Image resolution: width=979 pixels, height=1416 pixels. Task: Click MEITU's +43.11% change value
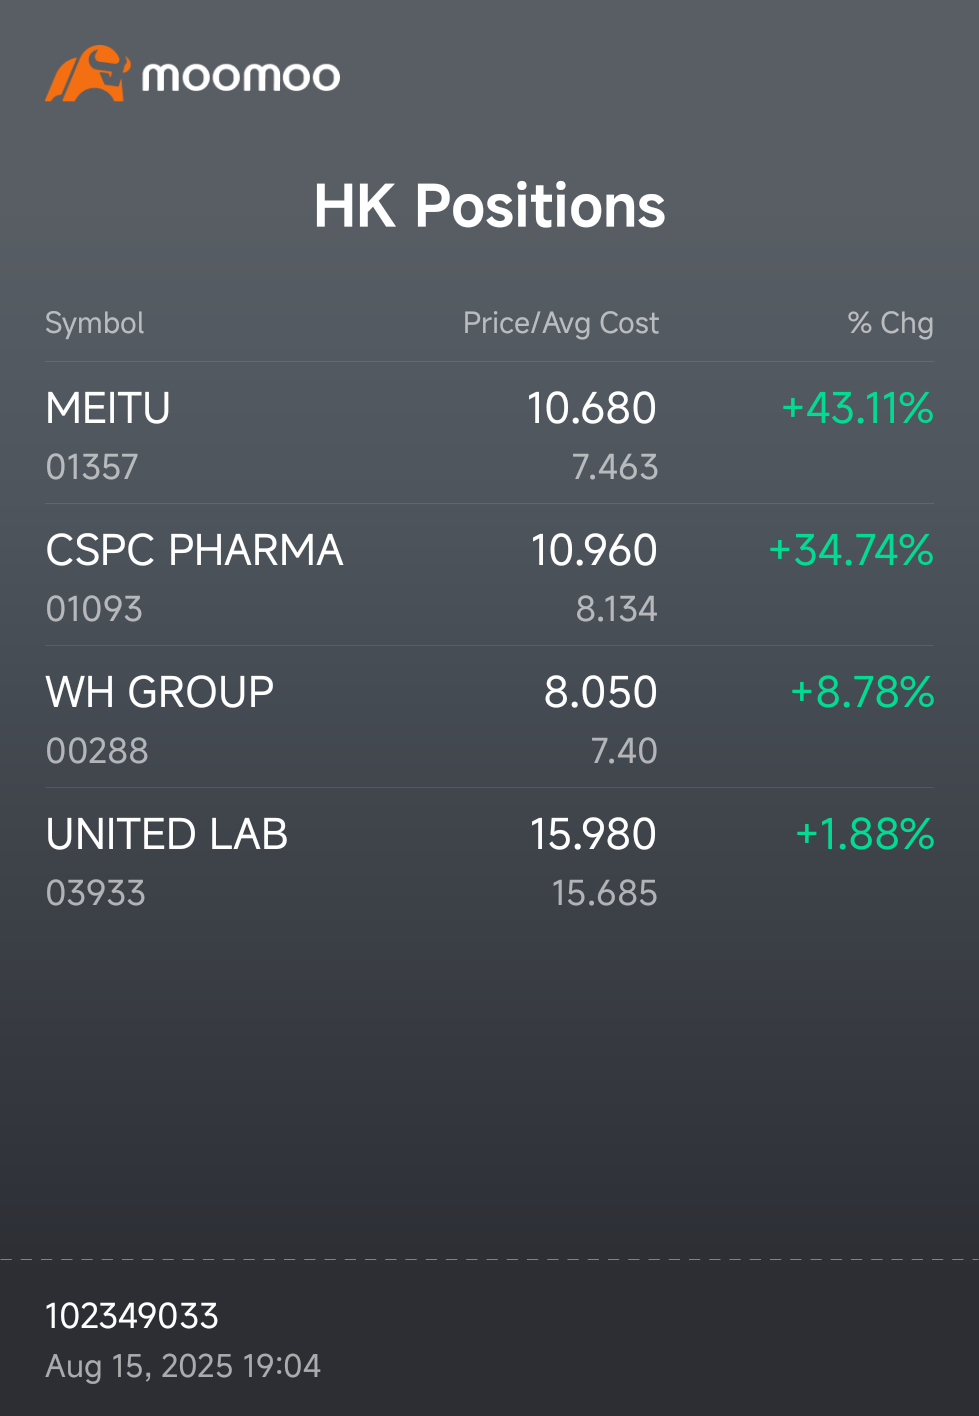pyautogui.click(x=857, y=408)
